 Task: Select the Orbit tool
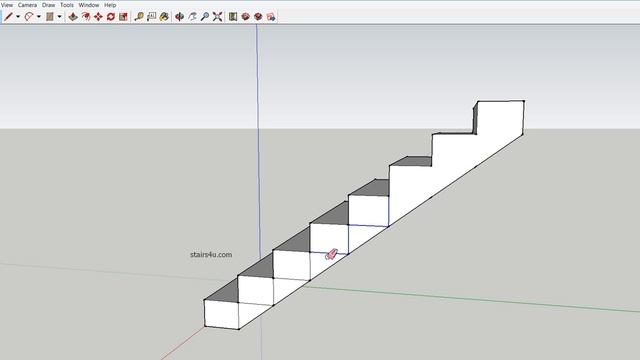[180, 17]
